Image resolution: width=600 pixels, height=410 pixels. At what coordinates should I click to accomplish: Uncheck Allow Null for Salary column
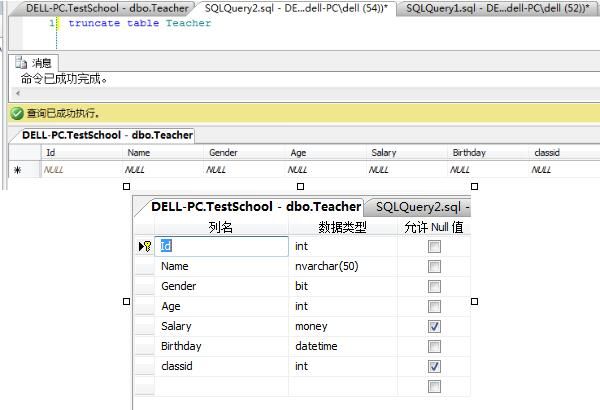pos(434,326)
